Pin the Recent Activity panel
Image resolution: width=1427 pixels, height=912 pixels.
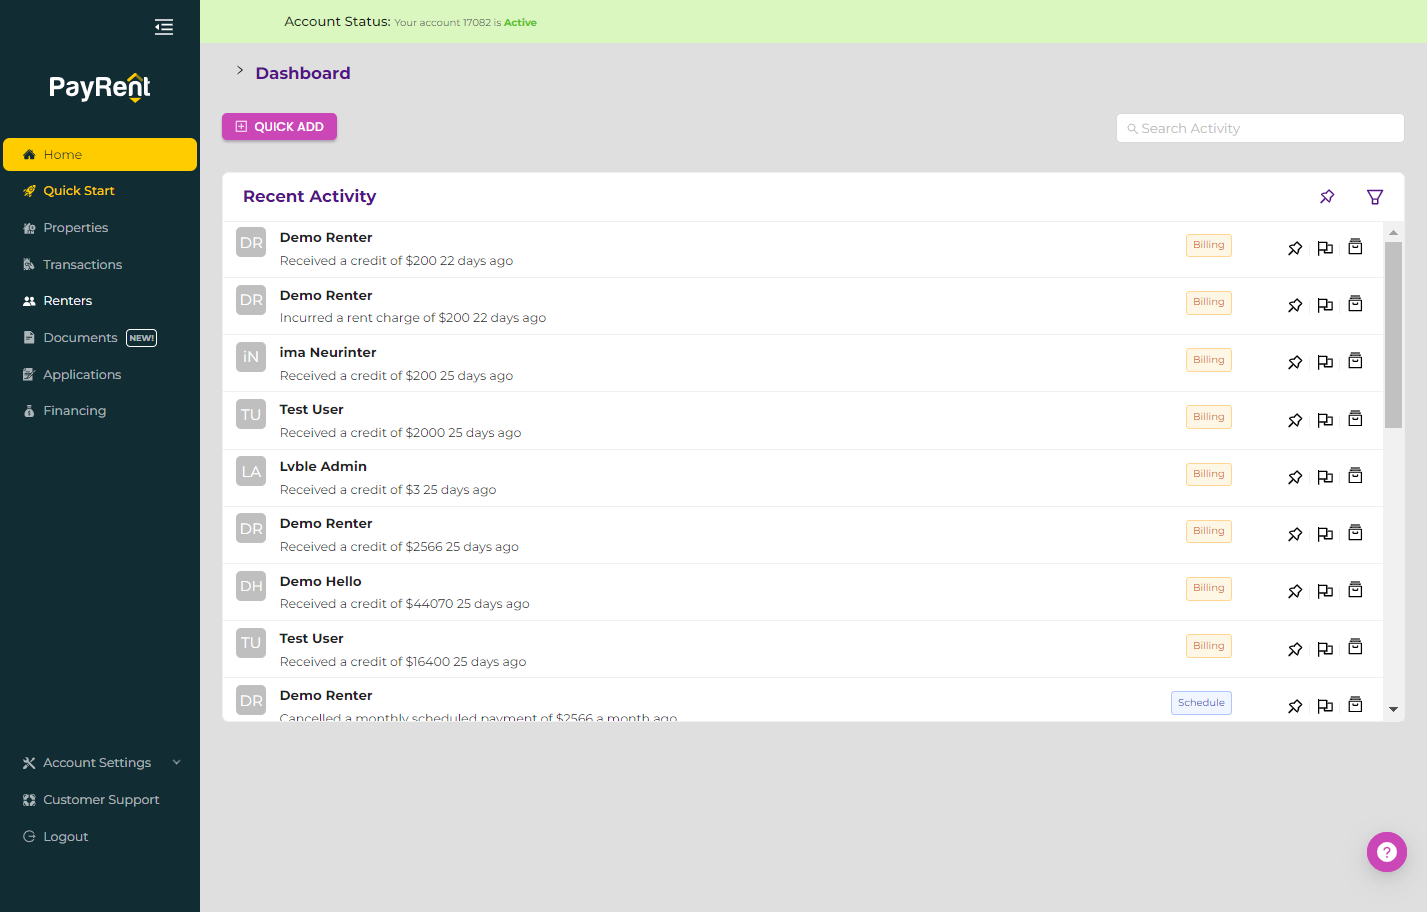(1327, 196)
